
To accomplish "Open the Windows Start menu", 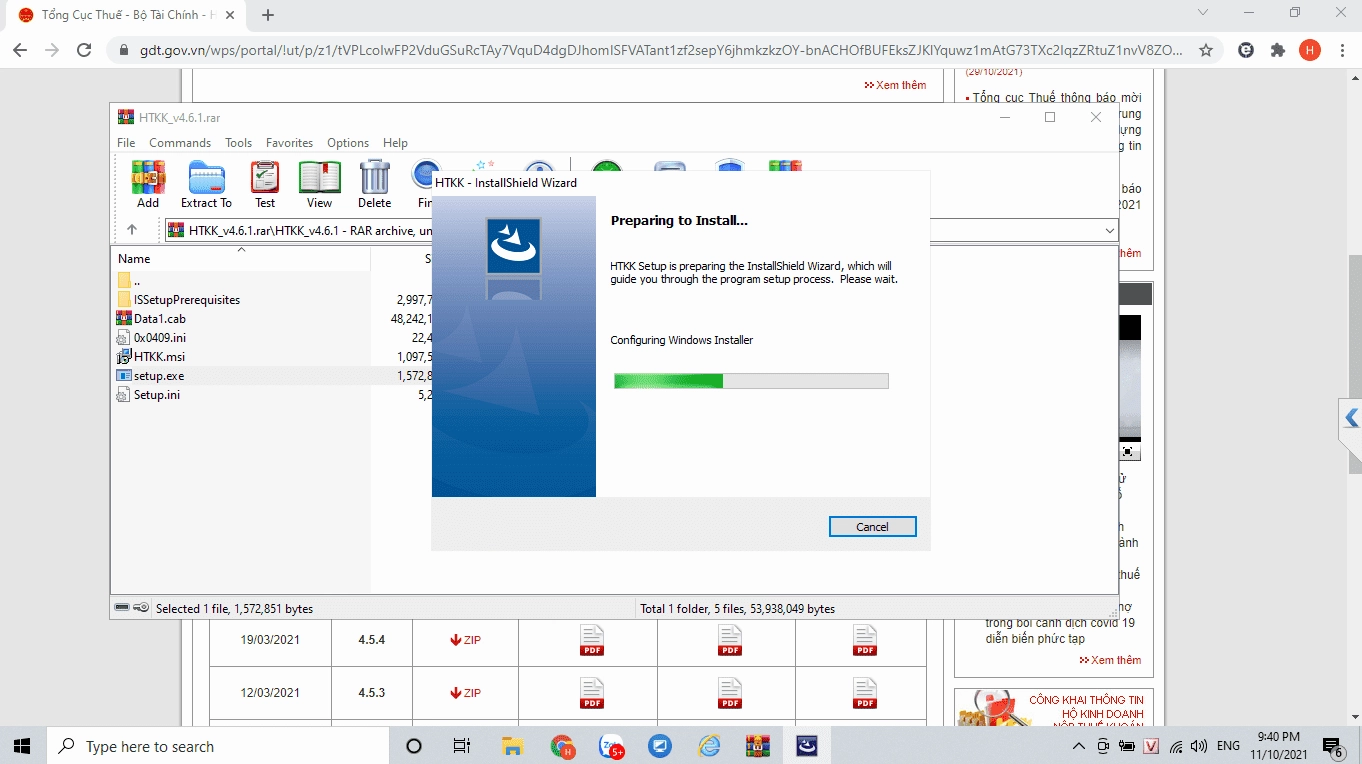I will point(22,746).
